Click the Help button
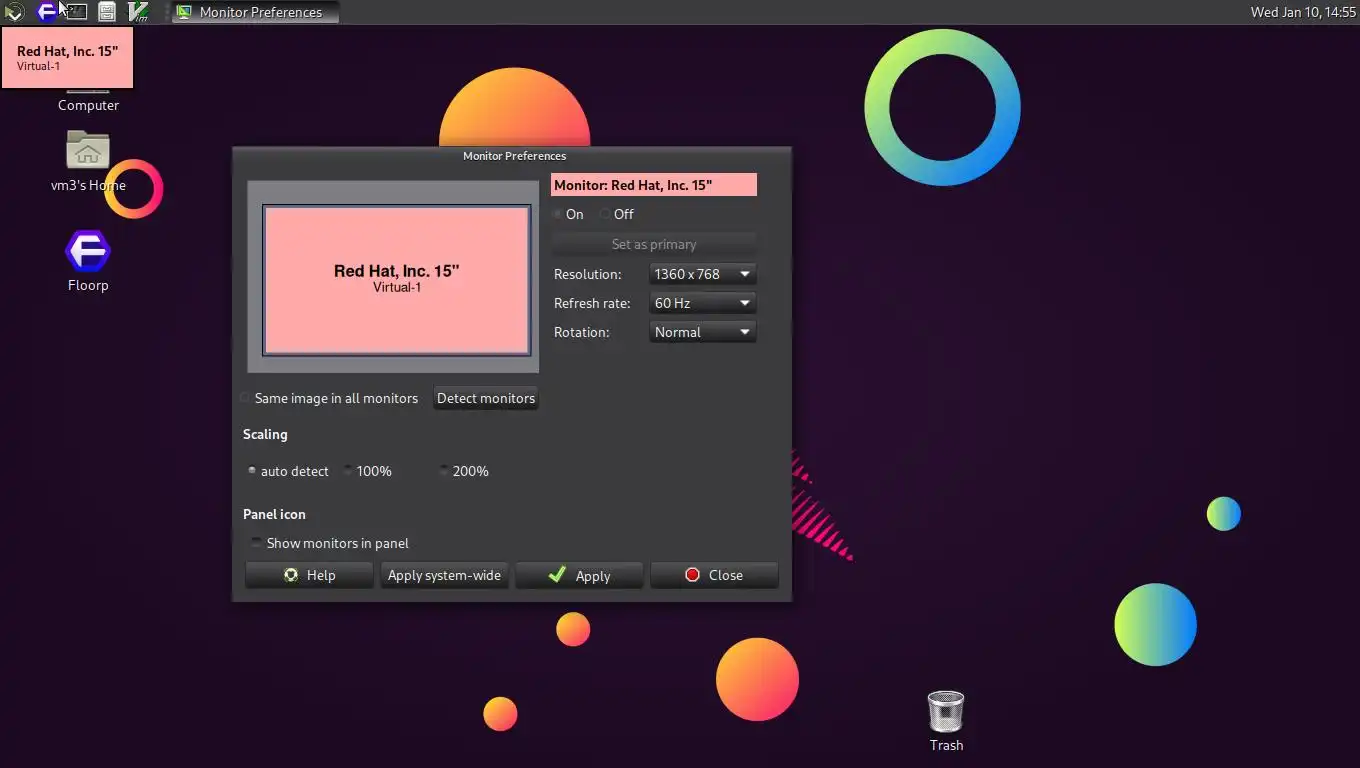The image size is (1360, 768). [x=309, y=575]
